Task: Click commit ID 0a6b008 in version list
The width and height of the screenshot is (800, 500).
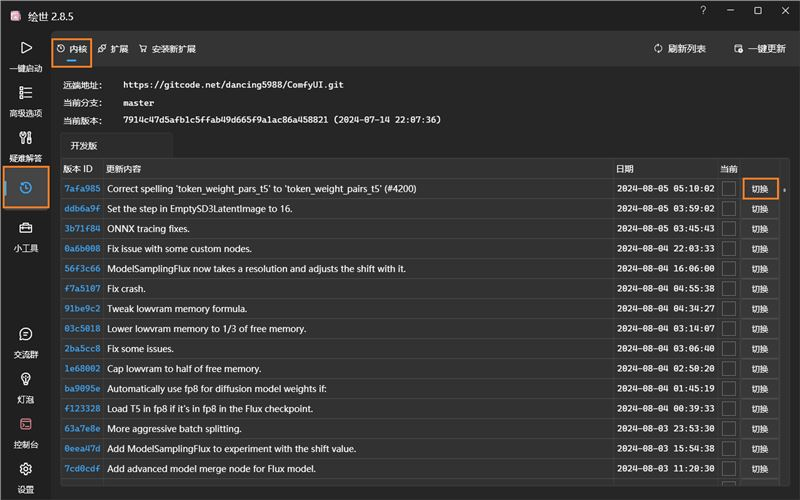Action: pos(82,248)
